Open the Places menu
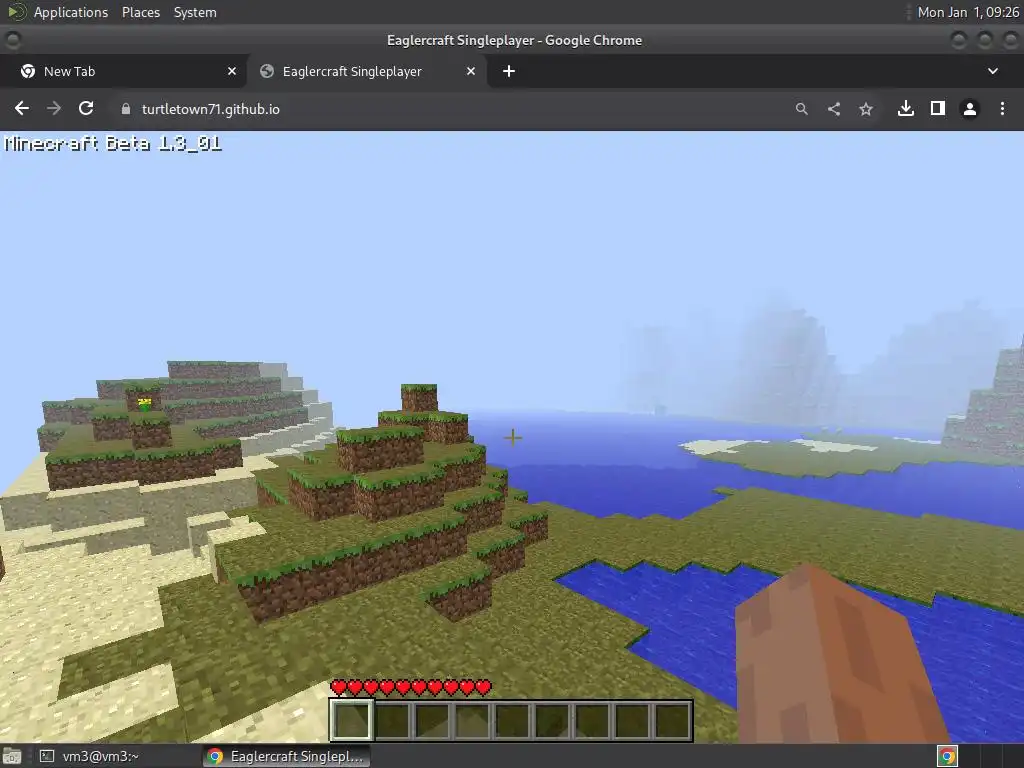 (x=140, y=12)
